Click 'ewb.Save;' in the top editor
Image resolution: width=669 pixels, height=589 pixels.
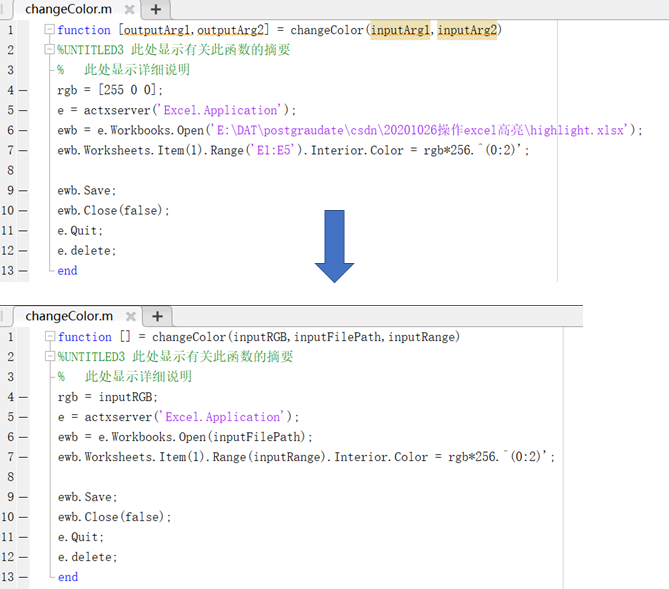pyautogui.click(x=87, y=190)
